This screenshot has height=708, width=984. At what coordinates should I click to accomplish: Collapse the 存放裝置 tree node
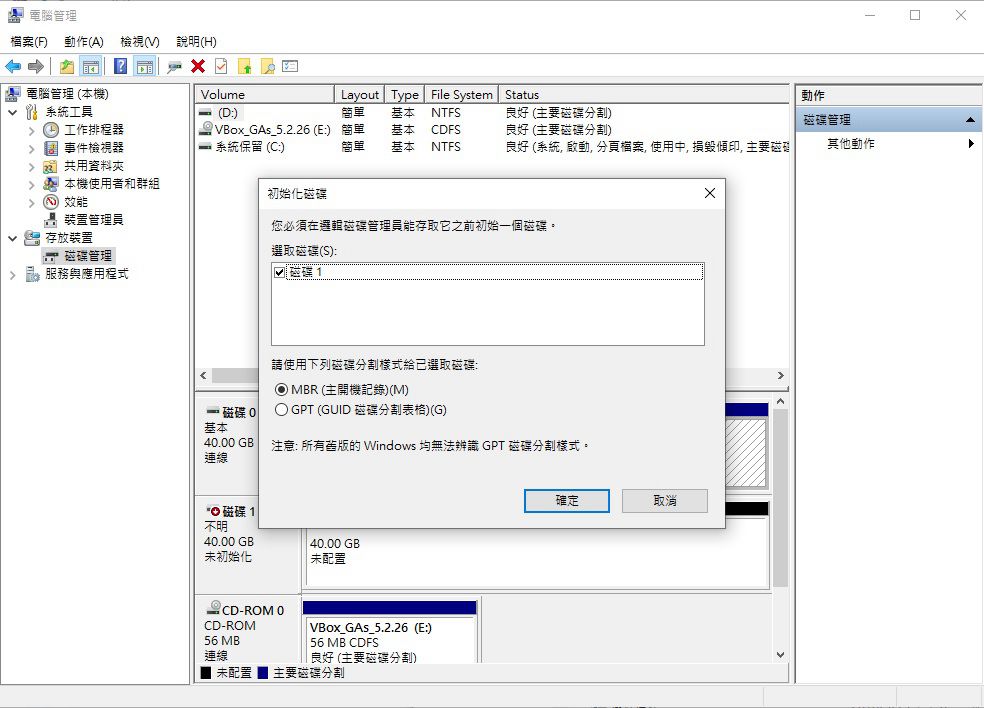(x=13, y=239)
